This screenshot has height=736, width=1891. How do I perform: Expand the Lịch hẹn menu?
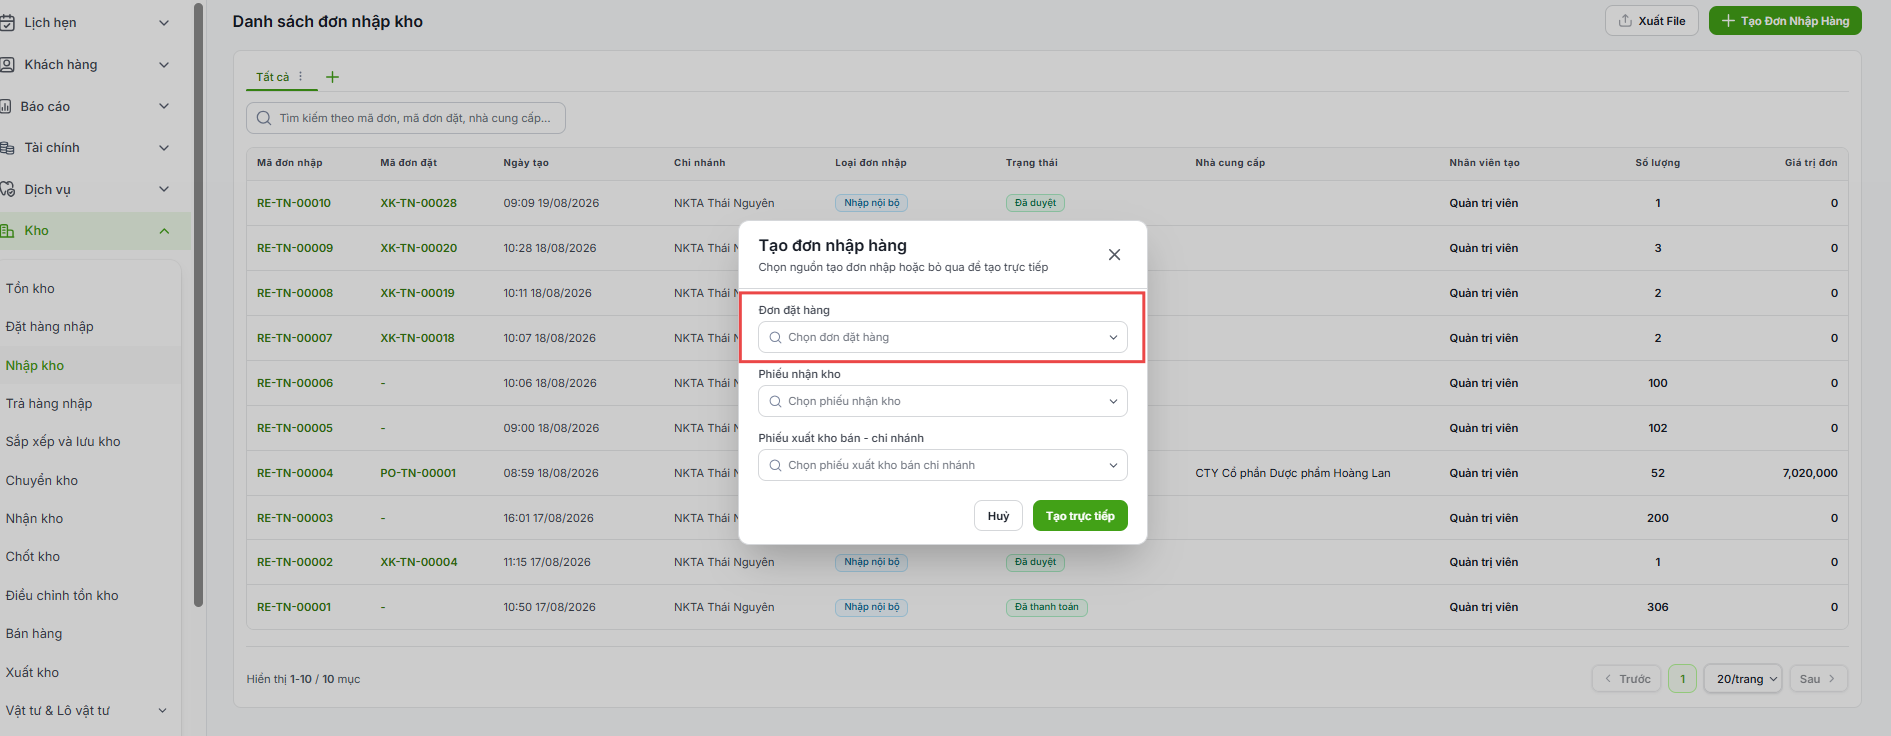click(164, 23)
